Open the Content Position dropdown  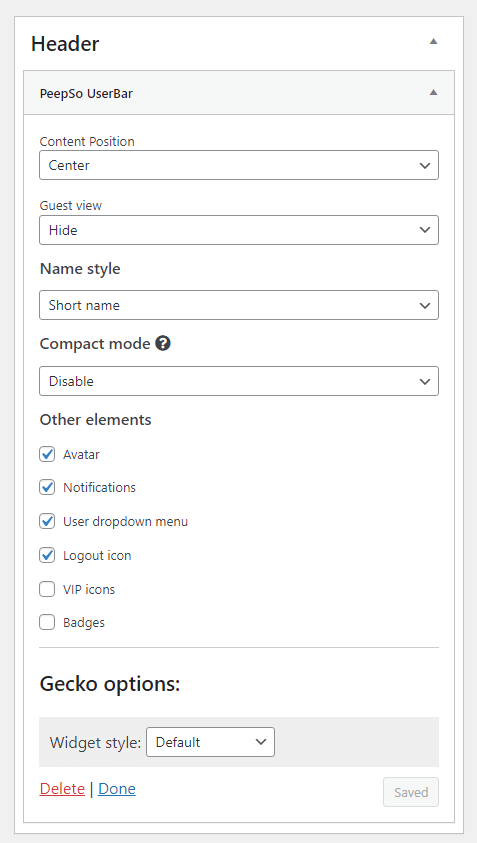tap(239, 165)
